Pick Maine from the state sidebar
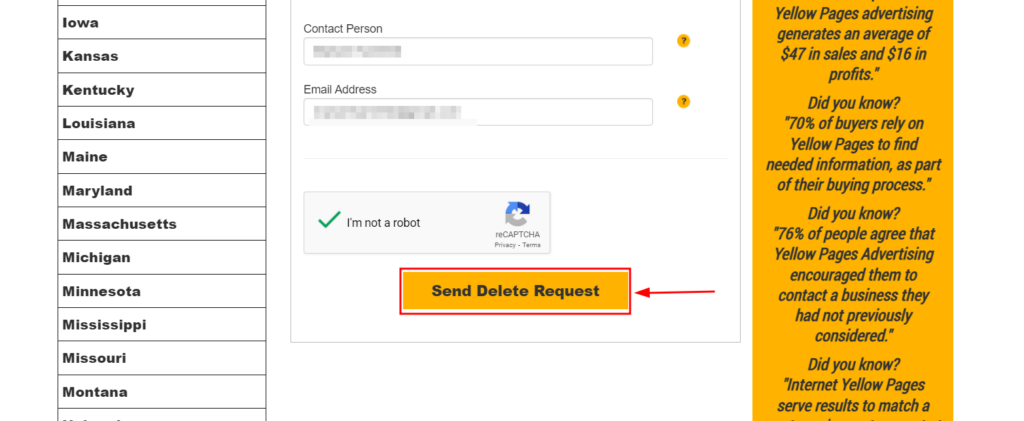Viewport: 1024px width, 421px height. pyautogui.click(x=162, y=157)
